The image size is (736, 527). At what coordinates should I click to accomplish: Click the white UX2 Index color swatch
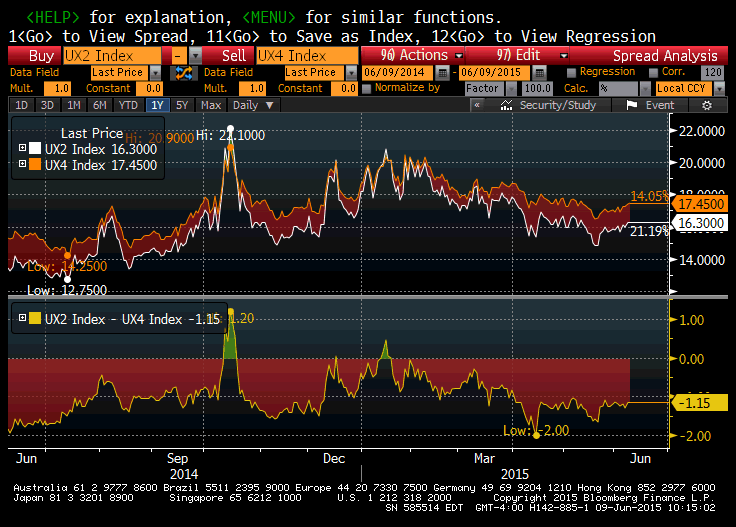pos(36,149)
